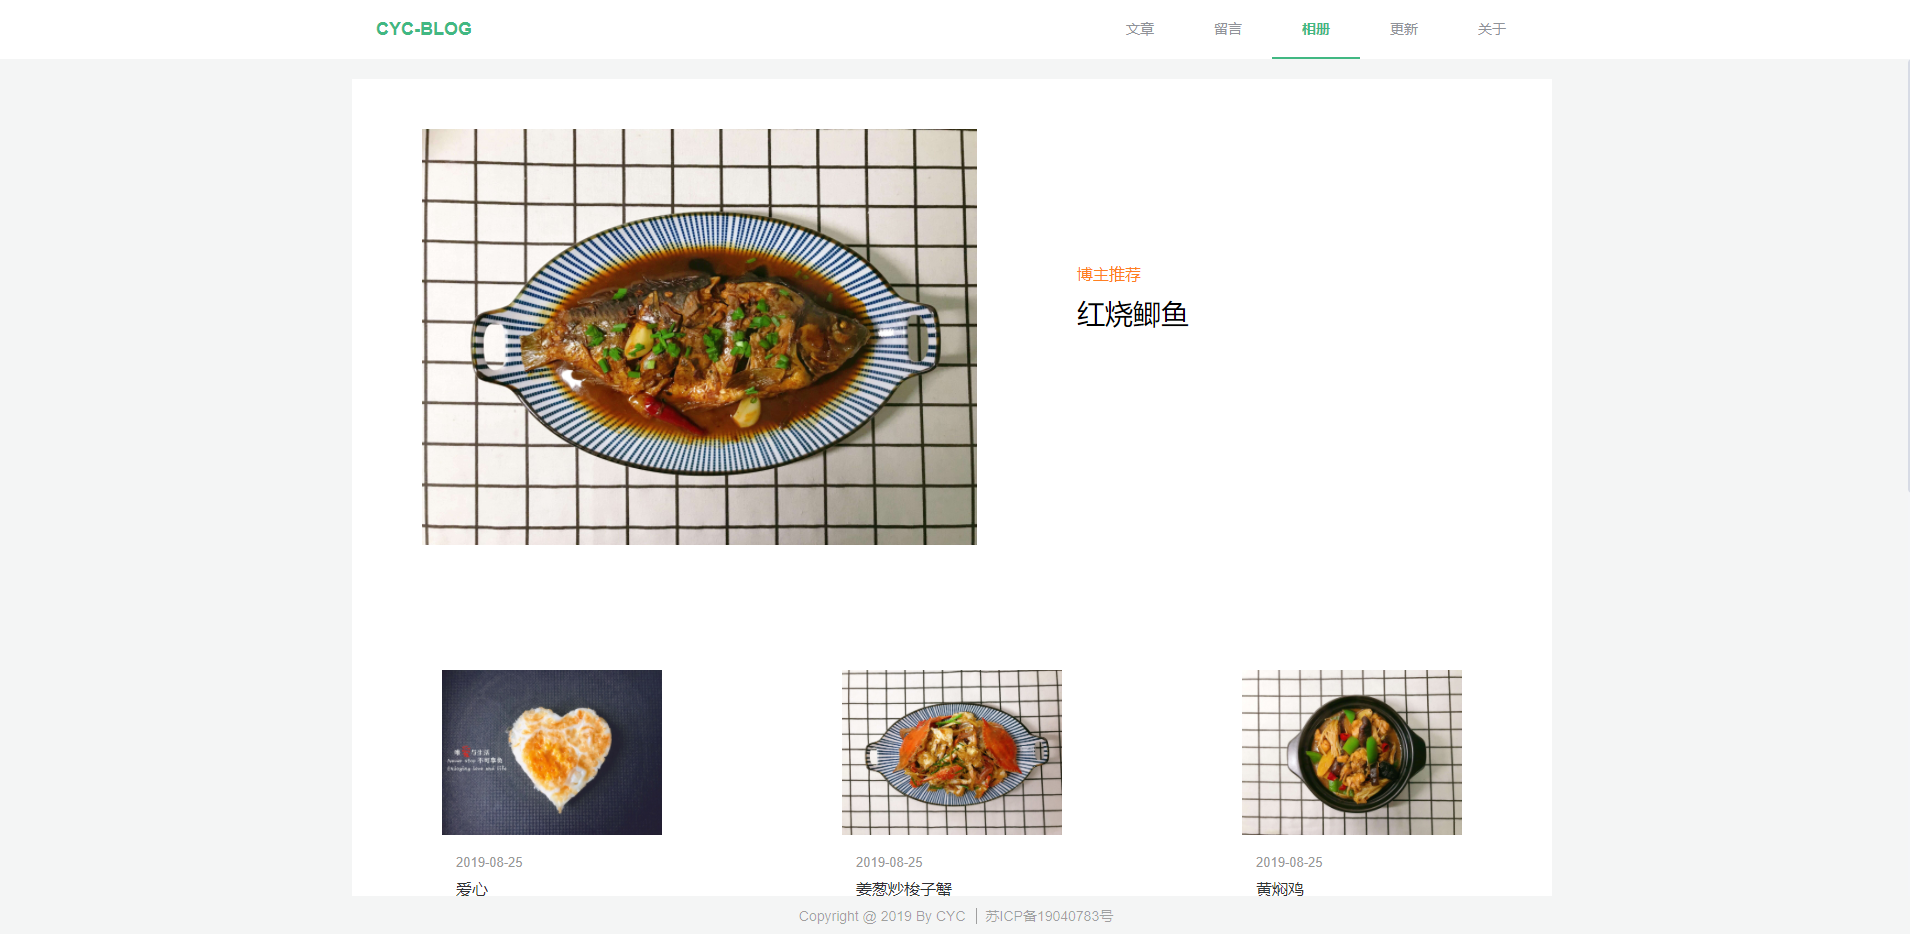Click the 博主推荐 label
Viewport: 1910px width, 934px height.
(x=1109, y=274)
